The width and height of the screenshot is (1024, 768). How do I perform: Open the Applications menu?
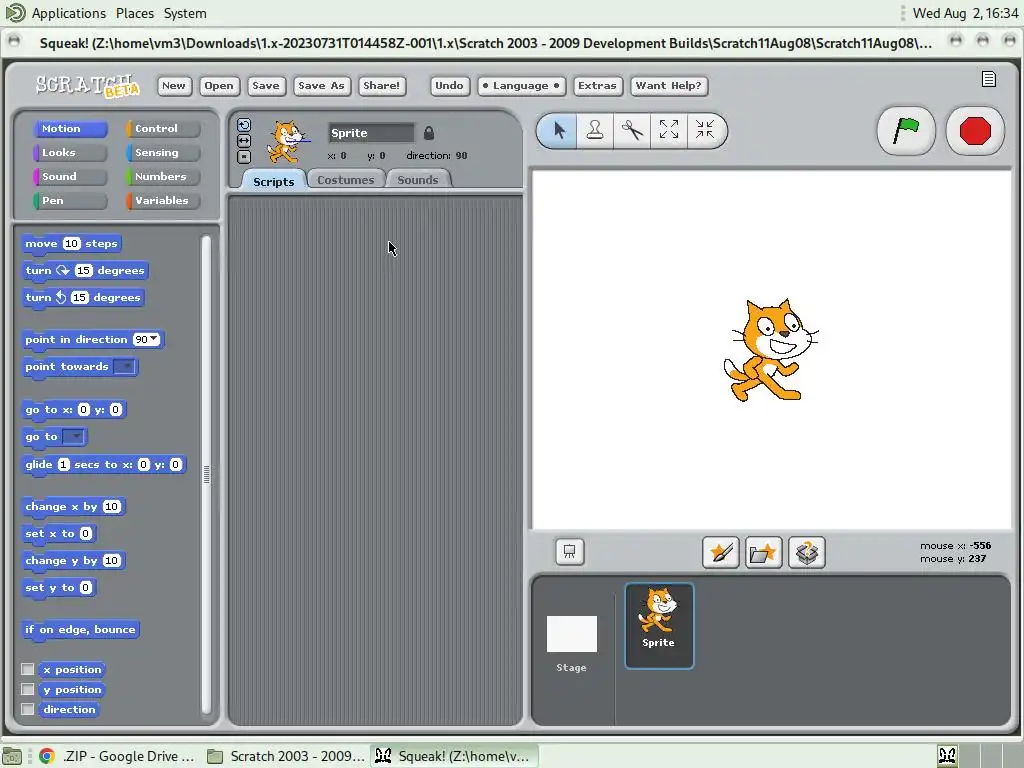[69, 13]
